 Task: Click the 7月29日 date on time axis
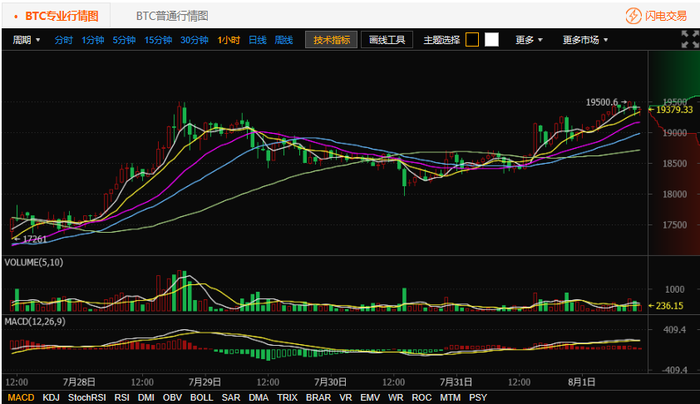(204, 382)
